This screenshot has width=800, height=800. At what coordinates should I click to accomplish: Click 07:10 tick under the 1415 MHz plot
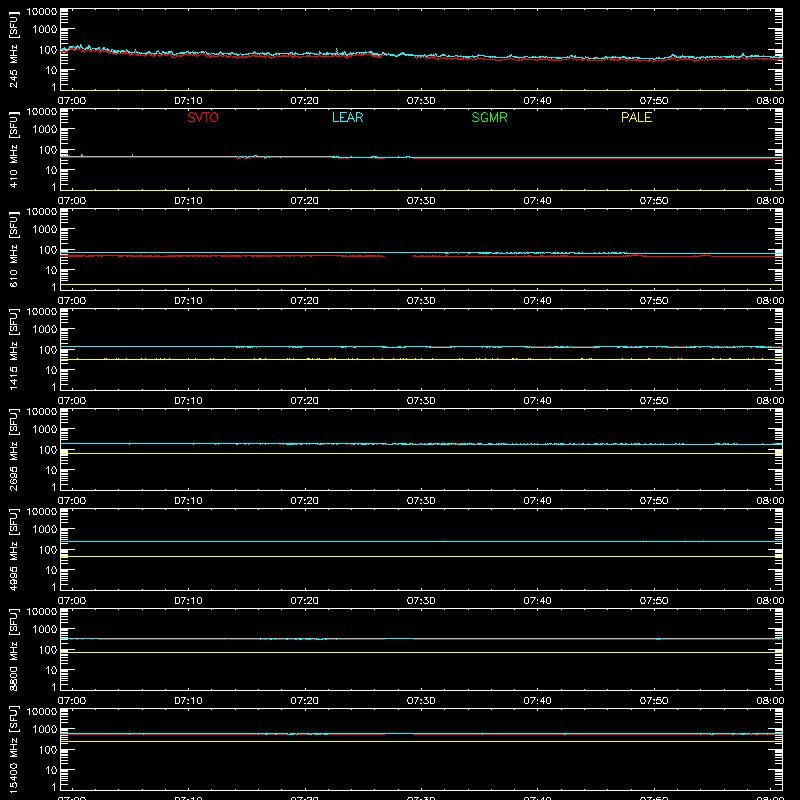pyautogui.click(x=188, y=401)
